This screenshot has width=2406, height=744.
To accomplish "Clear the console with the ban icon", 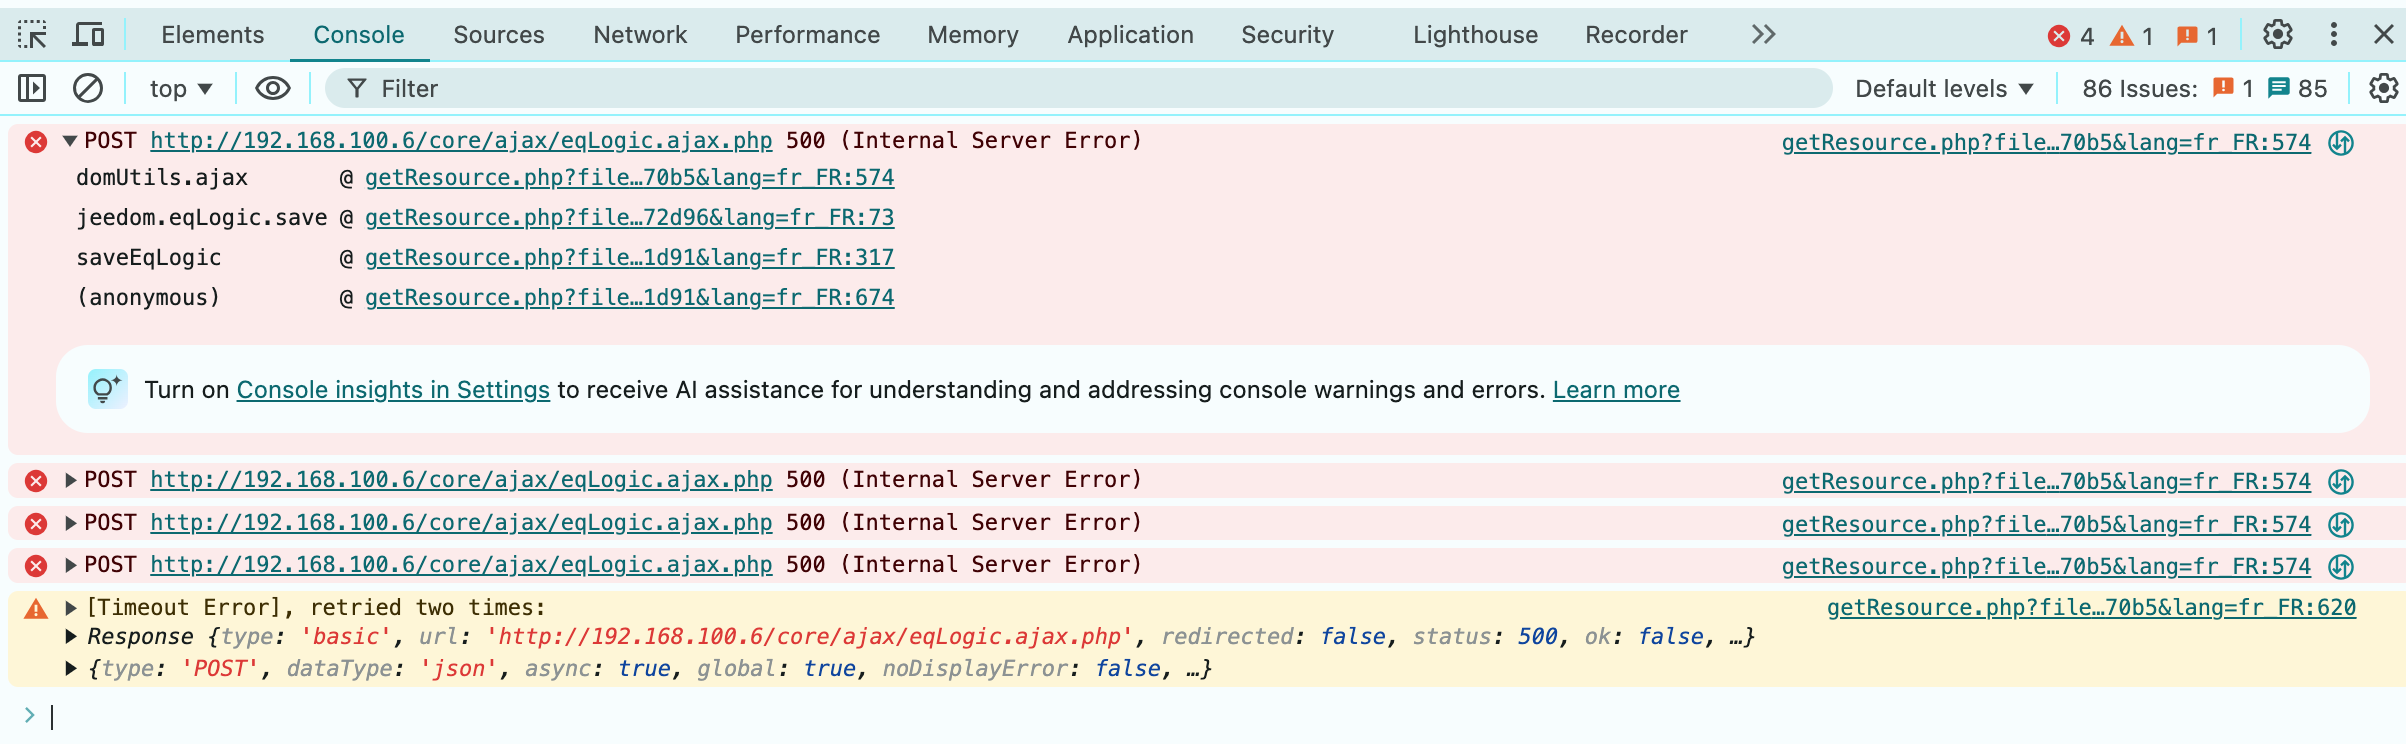I will tap(88, 89).
